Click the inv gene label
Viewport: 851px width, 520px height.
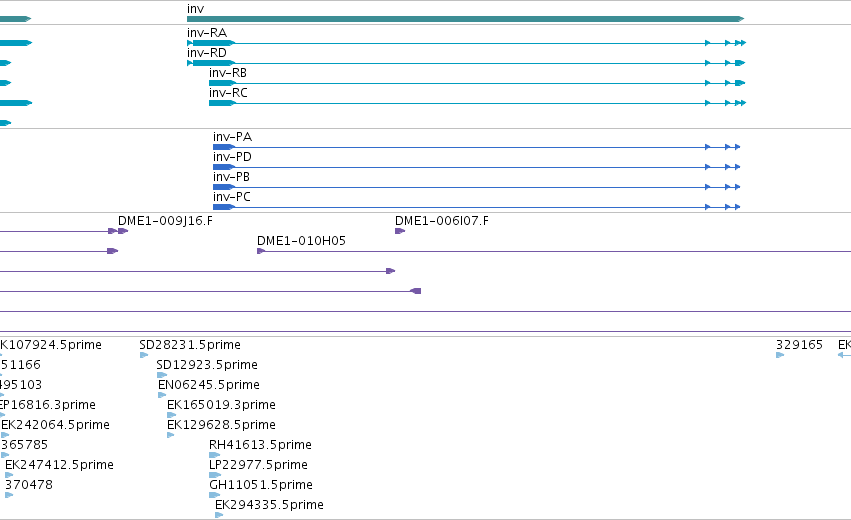point(195,9)
